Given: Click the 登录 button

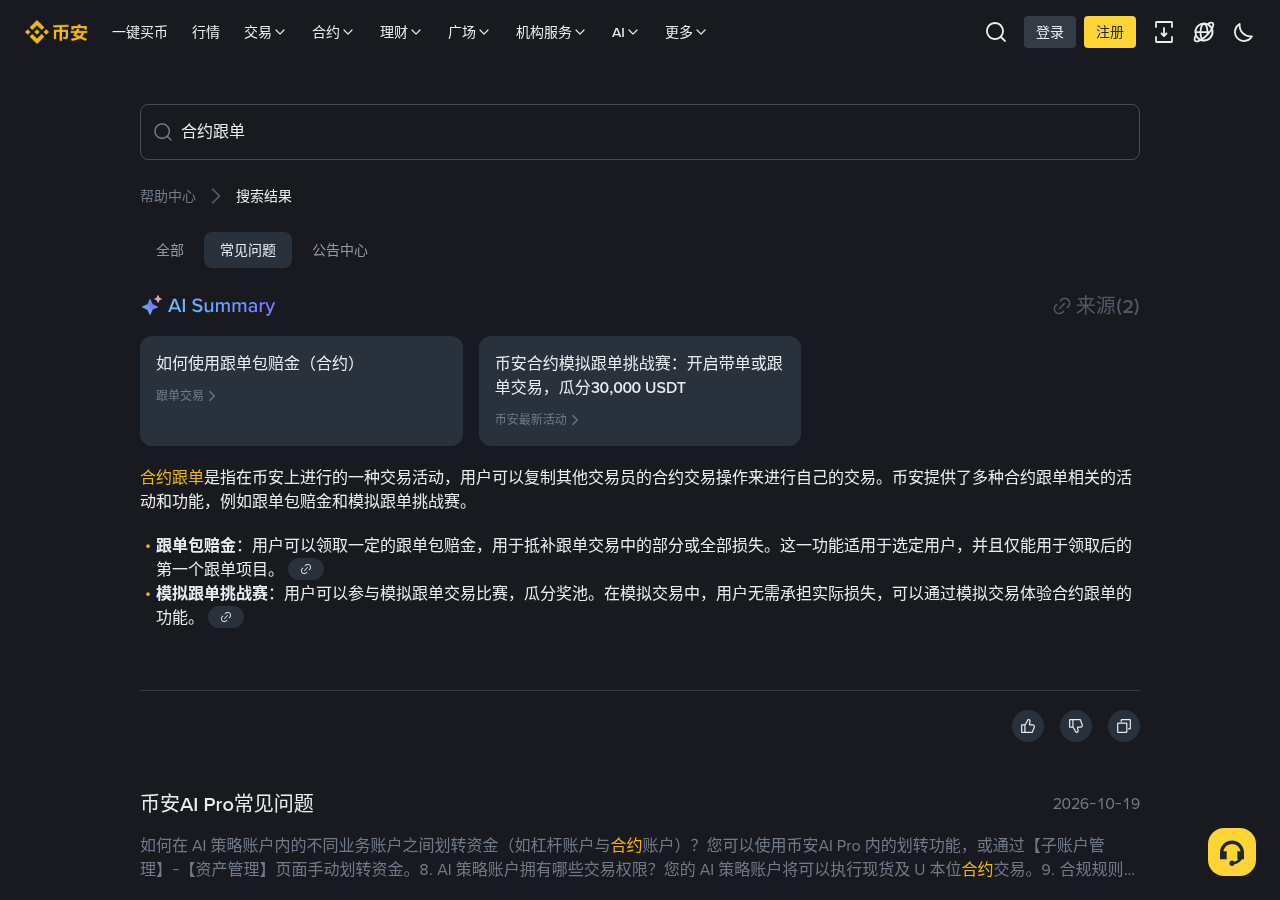Looking at the screenshot, I should (x=1050, y=32).
